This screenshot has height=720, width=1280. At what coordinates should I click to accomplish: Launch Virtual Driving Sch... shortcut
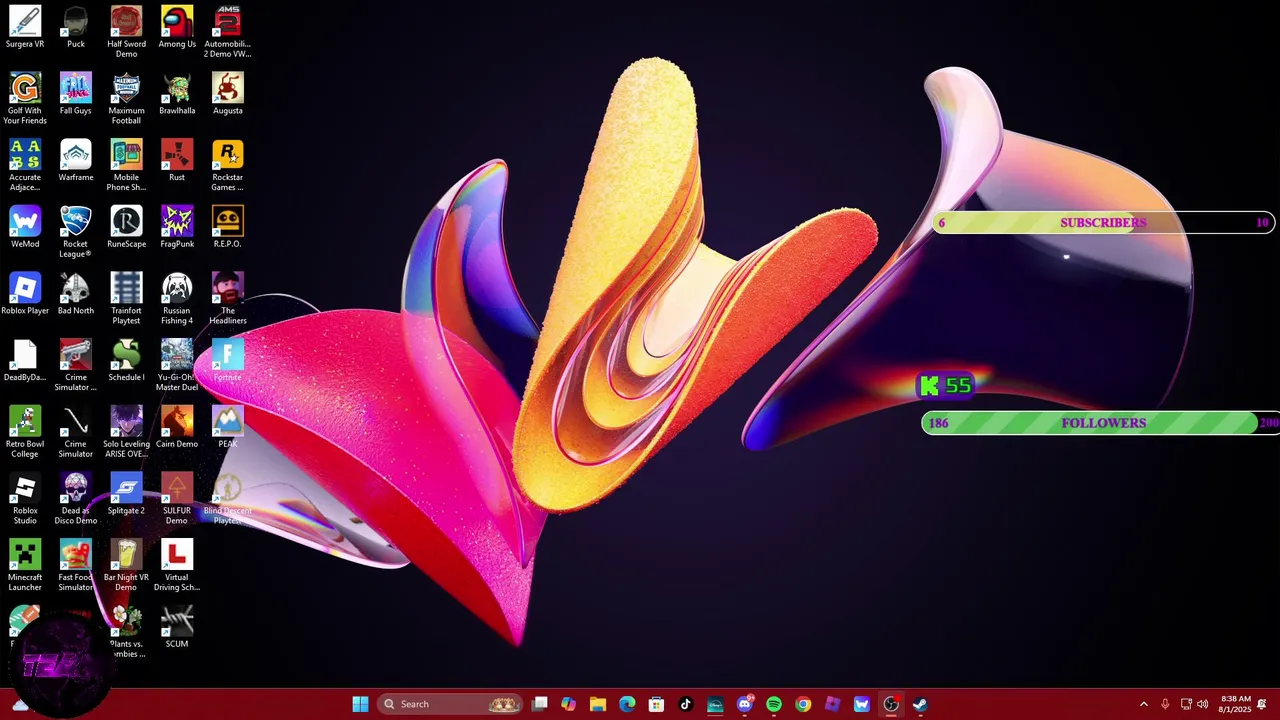coord(177,565)
